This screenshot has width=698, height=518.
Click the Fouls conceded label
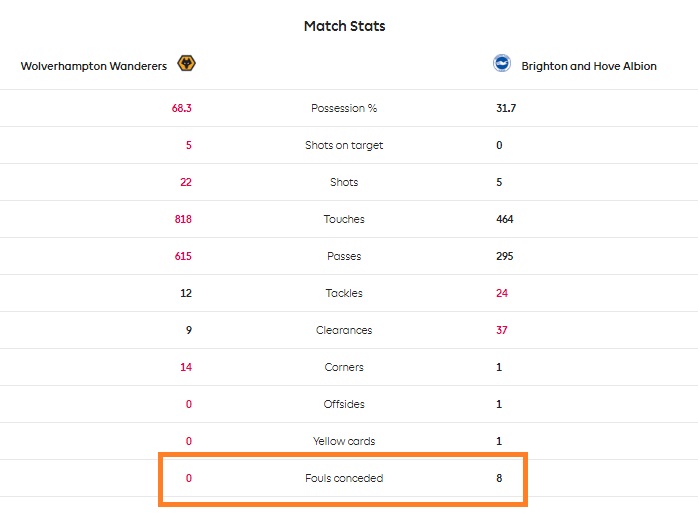click(x=344, y=478)
